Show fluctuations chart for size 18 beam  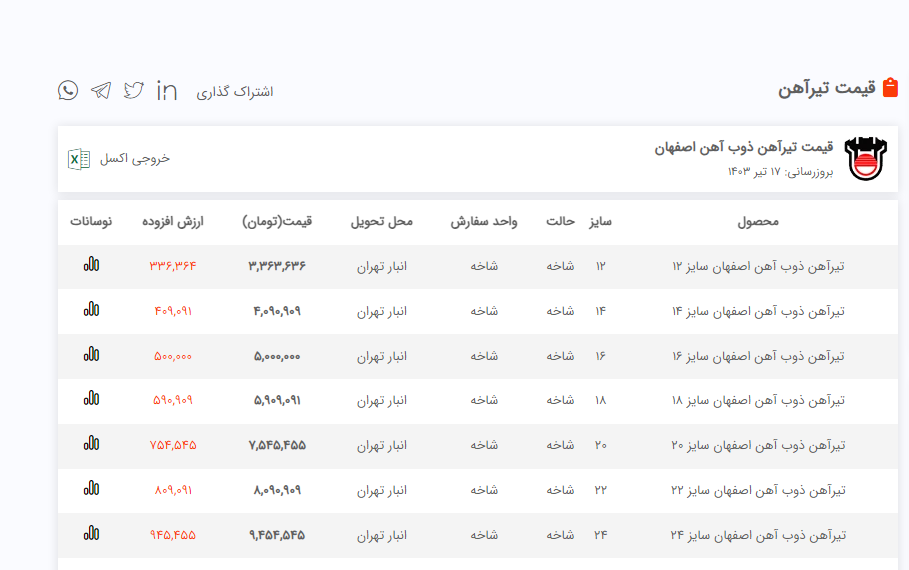pyautogui.click(x=91, y=399)
